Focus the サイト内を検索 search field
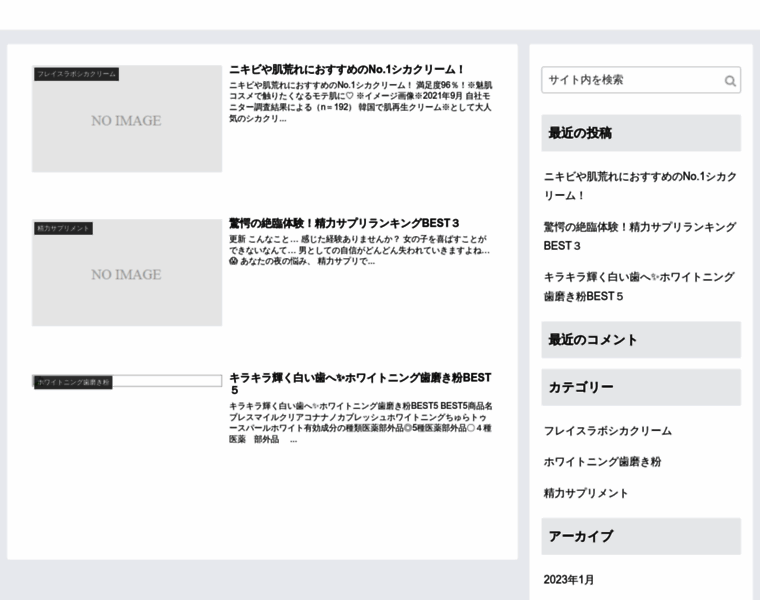This screenshot has width=760, height=600. [641, 80]
